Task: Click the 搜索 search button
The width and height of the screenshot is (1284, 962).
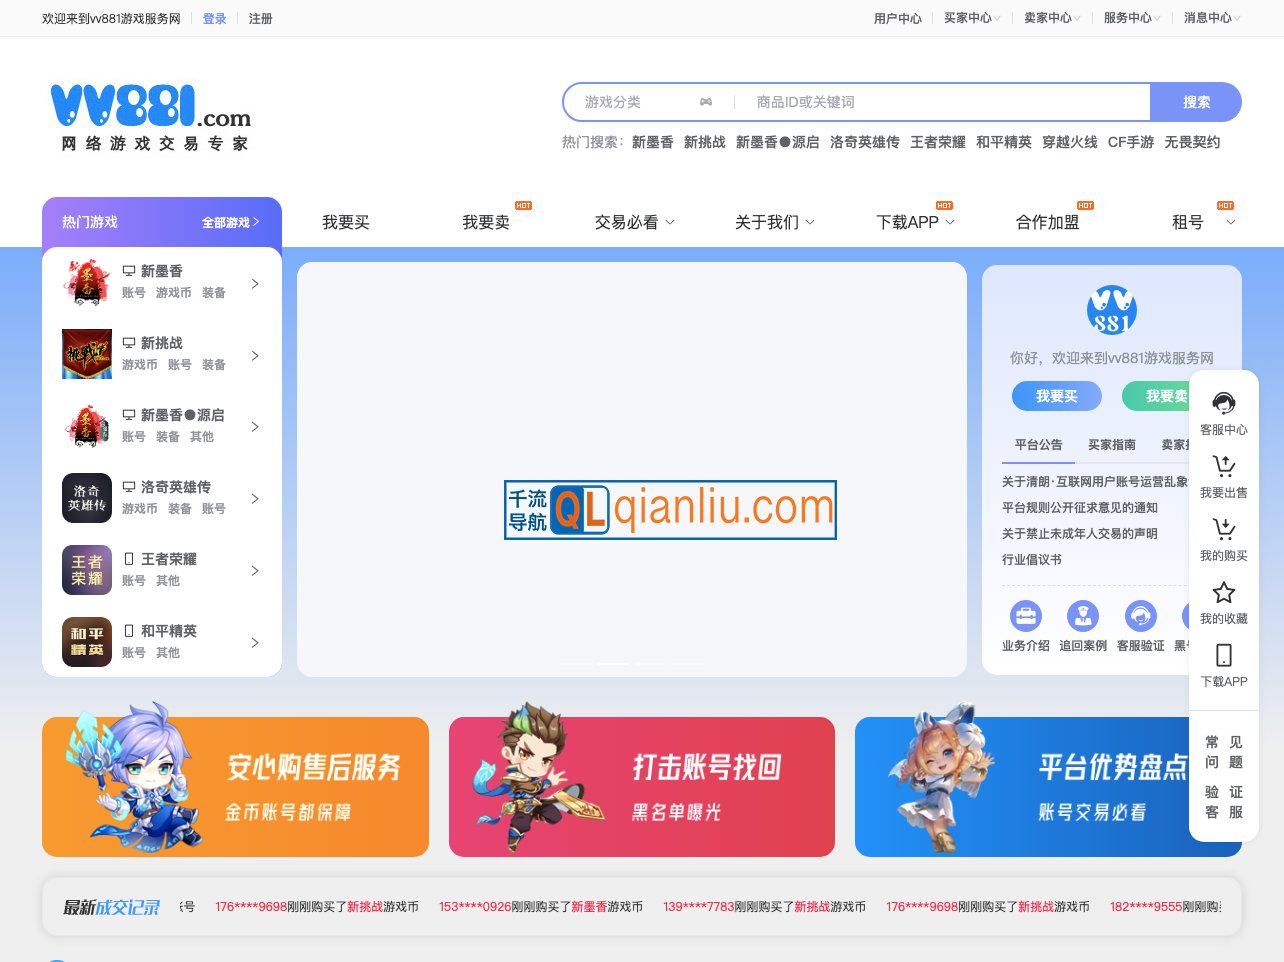Action: 1196,101
